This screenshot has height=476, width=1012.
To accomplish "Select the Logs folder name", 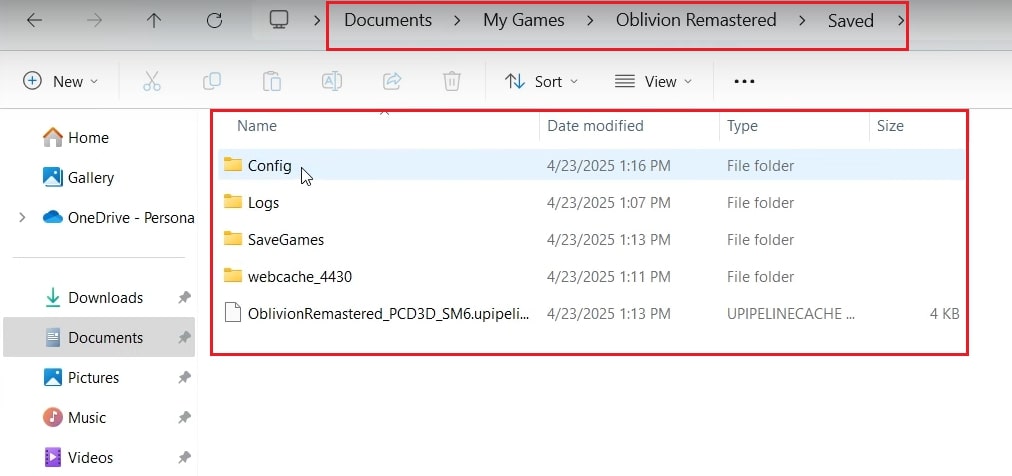I will pos(263,203).
